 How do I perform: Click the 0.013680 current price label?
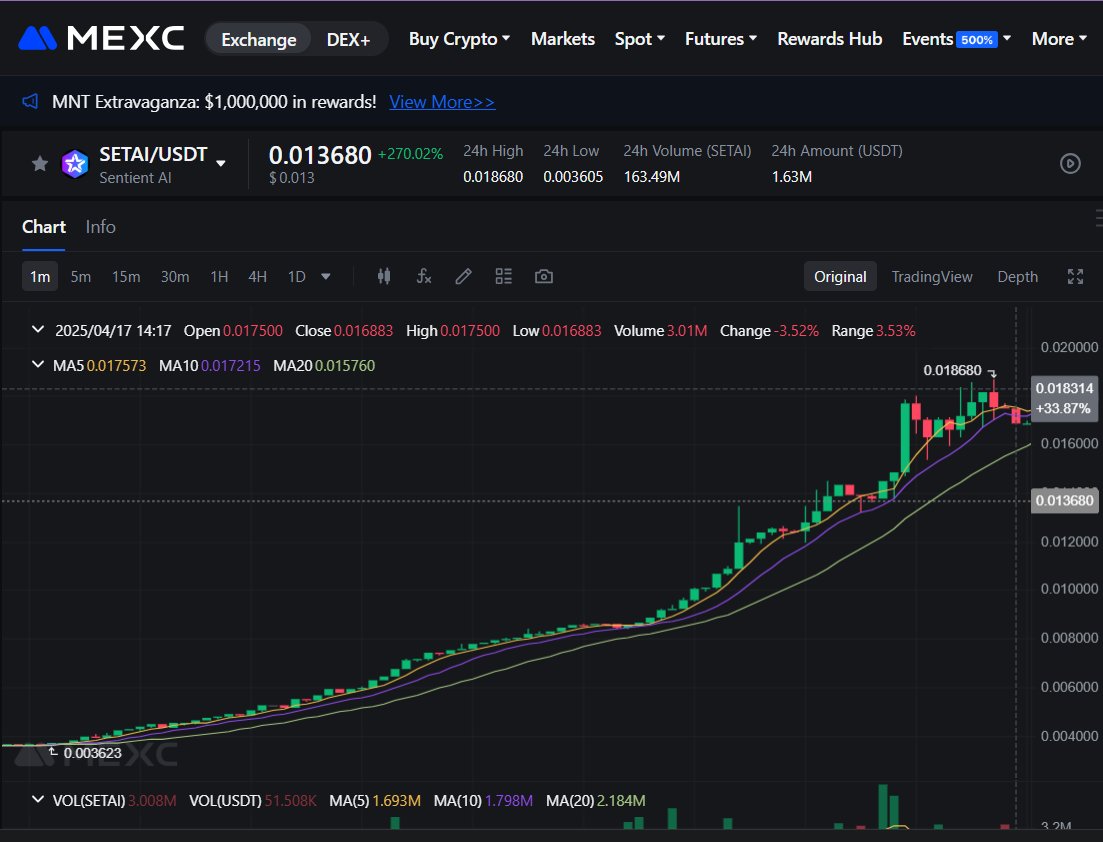pyautogui.click(x=1064, y=500)
